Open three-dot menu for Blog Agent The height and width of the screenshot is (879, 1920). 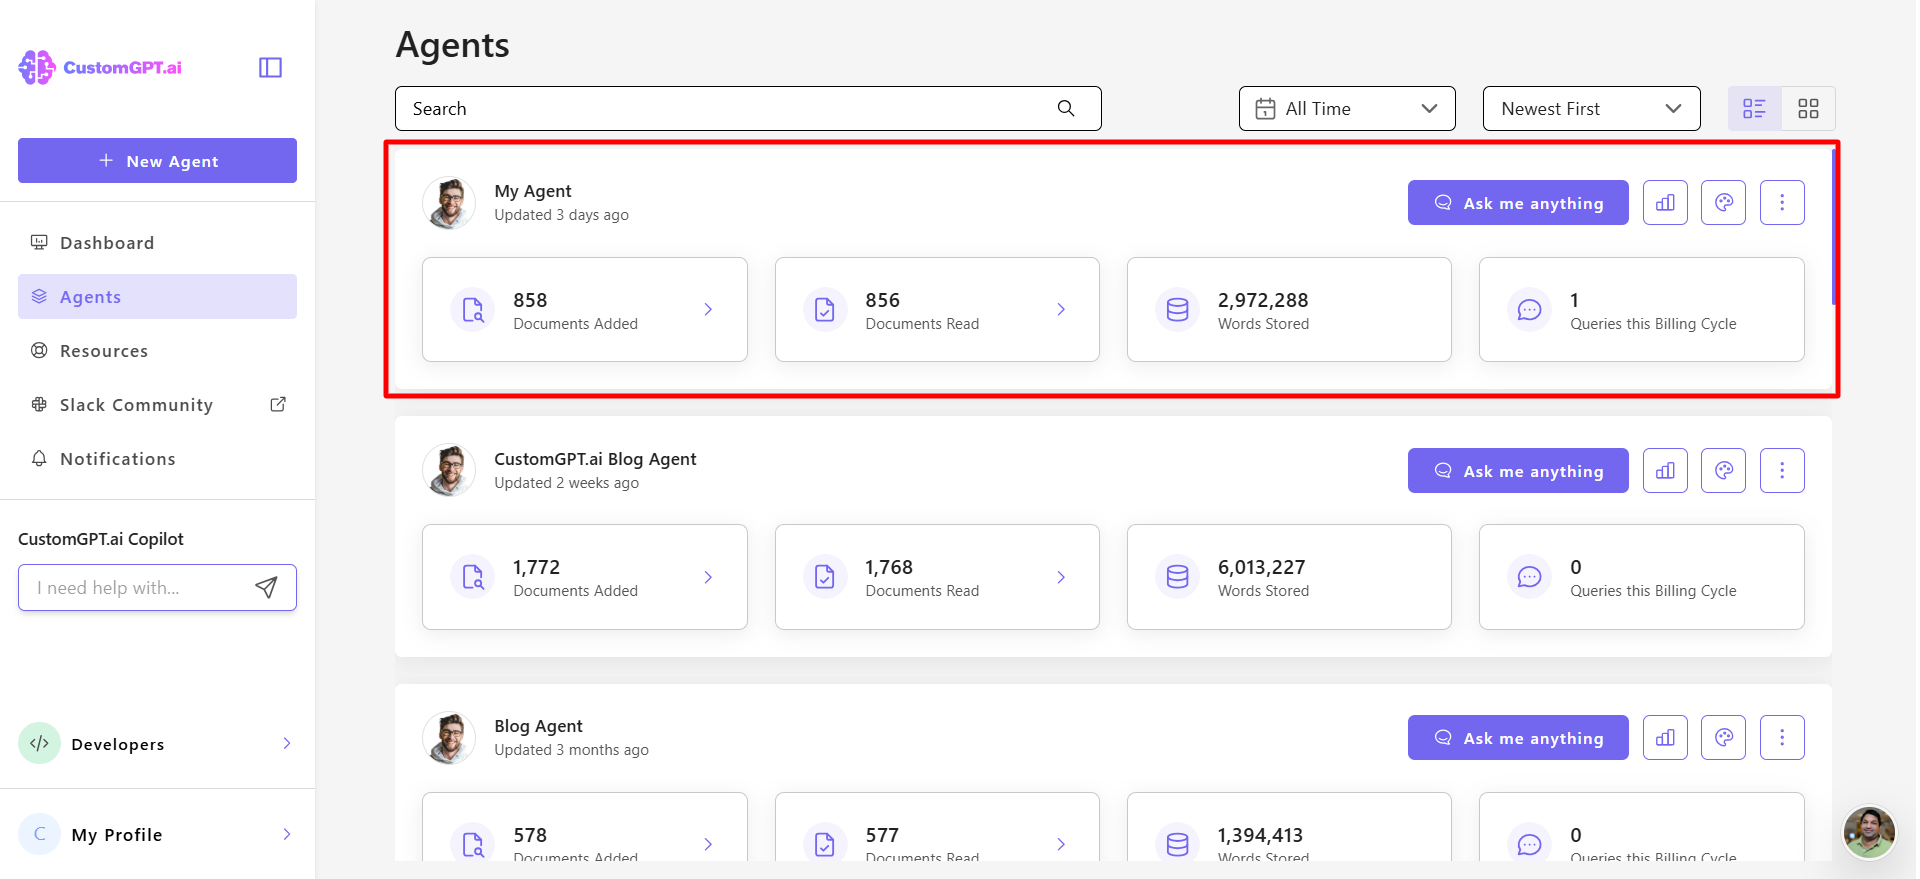click(1782, 738)
